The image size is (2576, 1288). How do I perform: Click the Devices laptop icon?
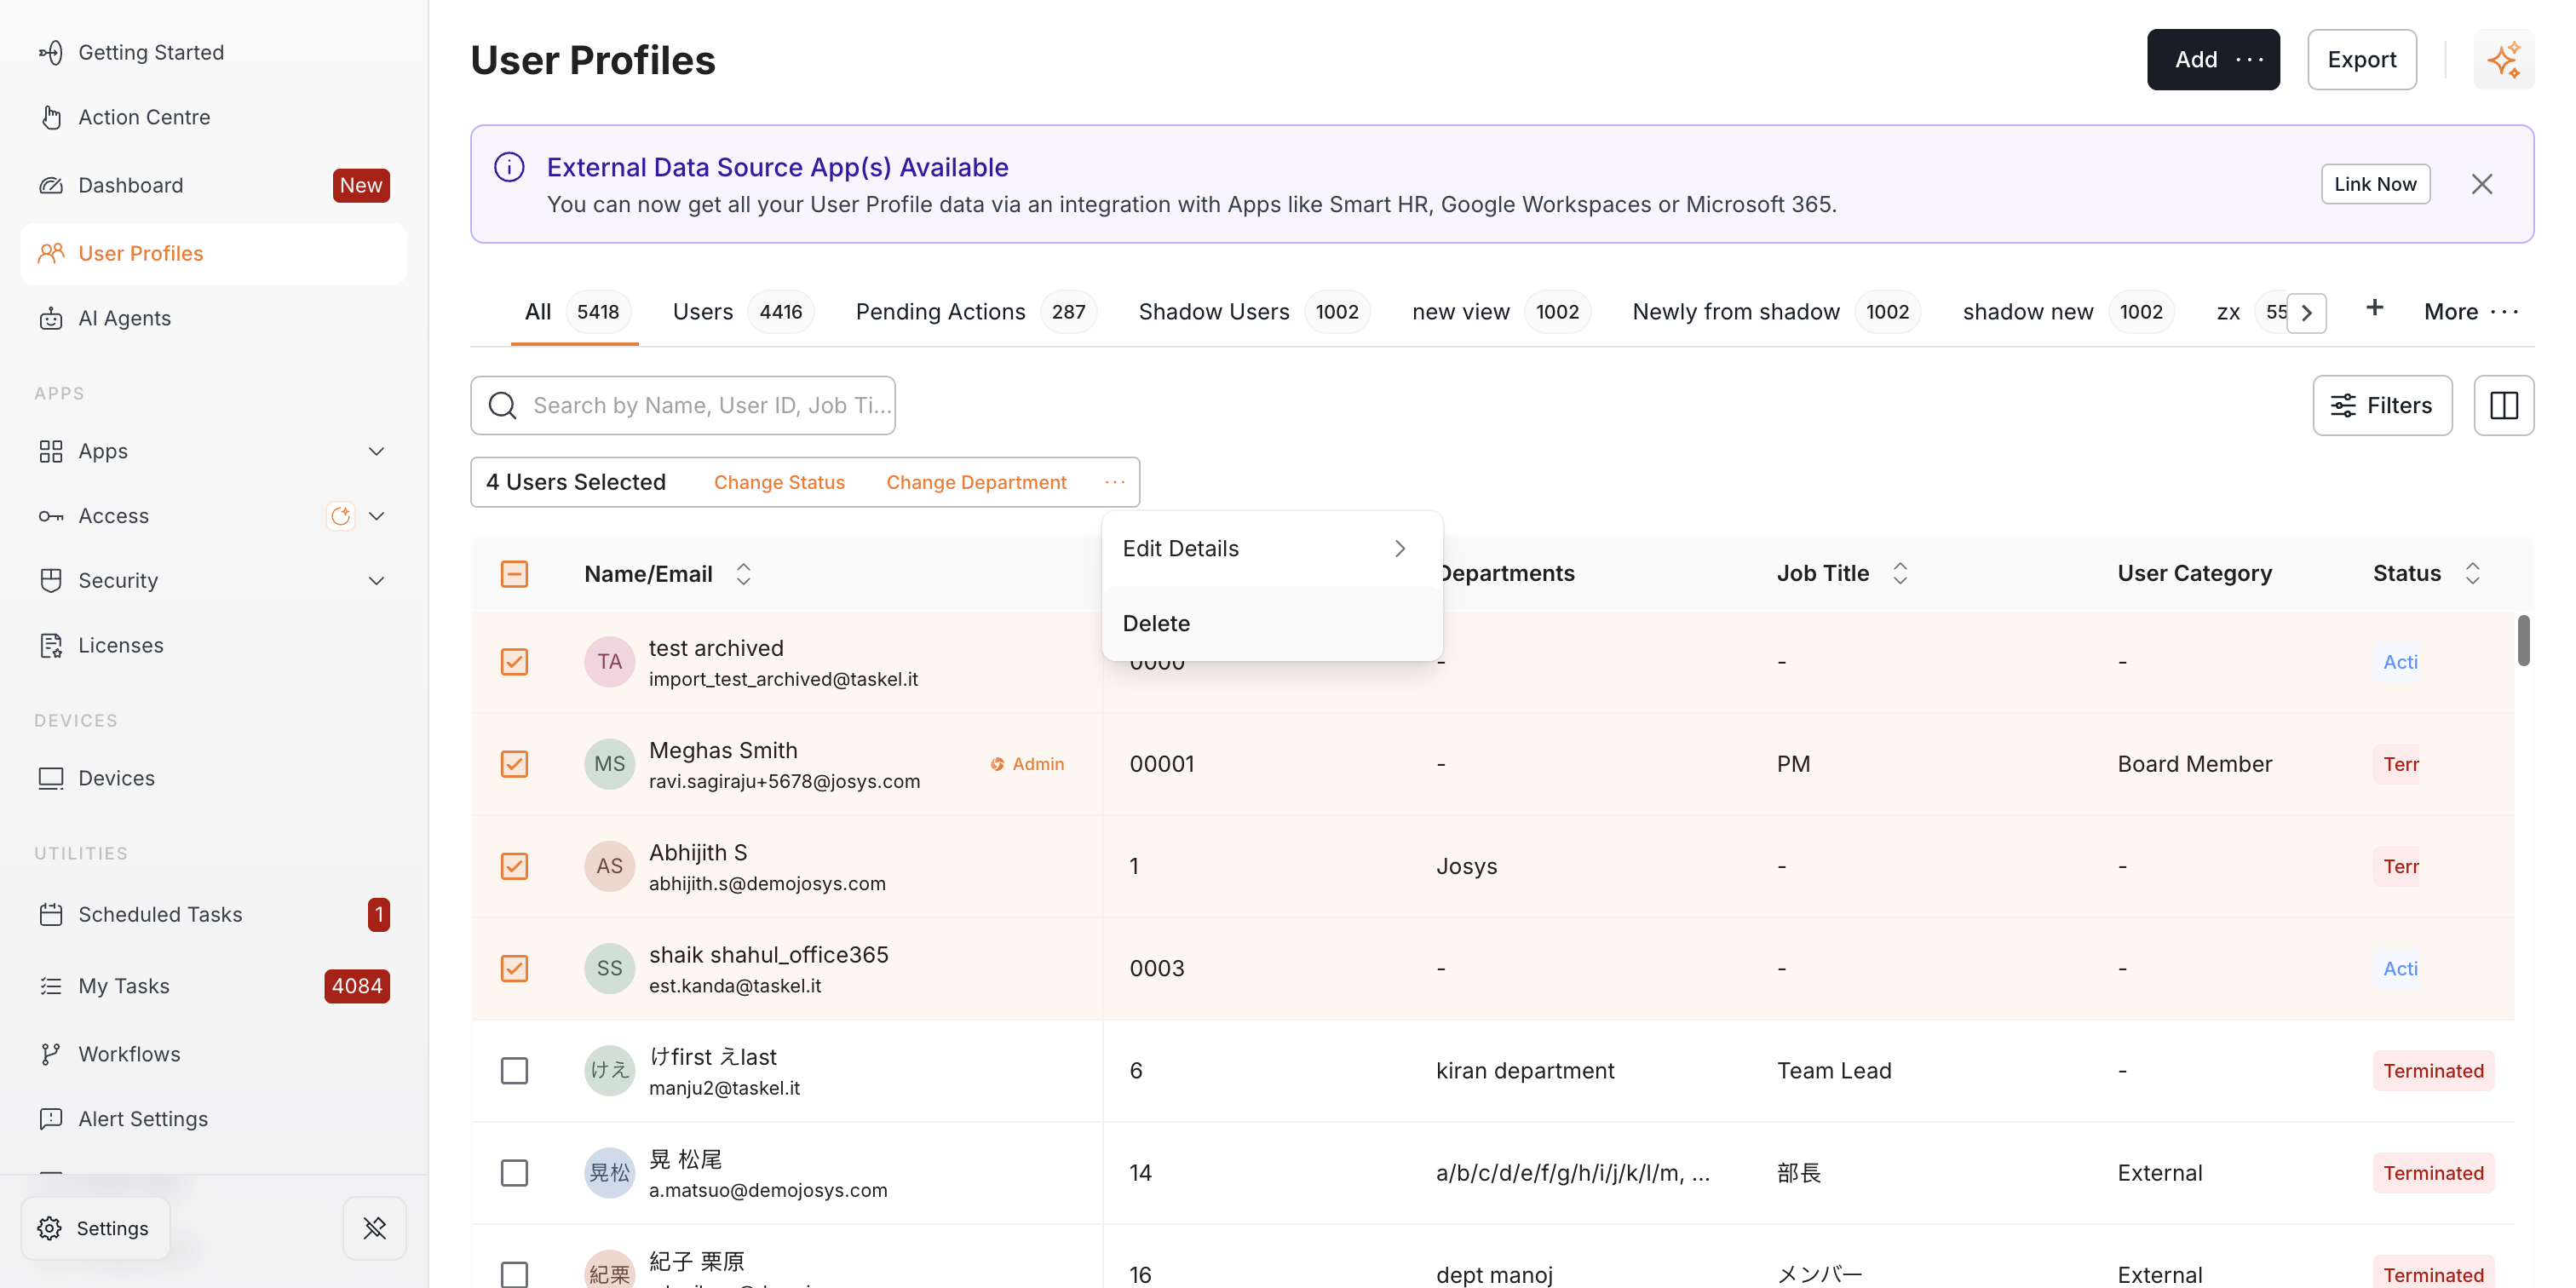tap(50, 778)
